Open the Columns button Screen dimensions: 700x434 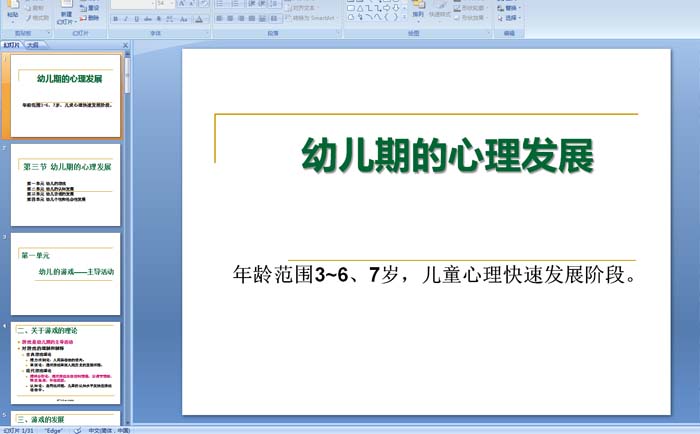click(x=275, y=18)
